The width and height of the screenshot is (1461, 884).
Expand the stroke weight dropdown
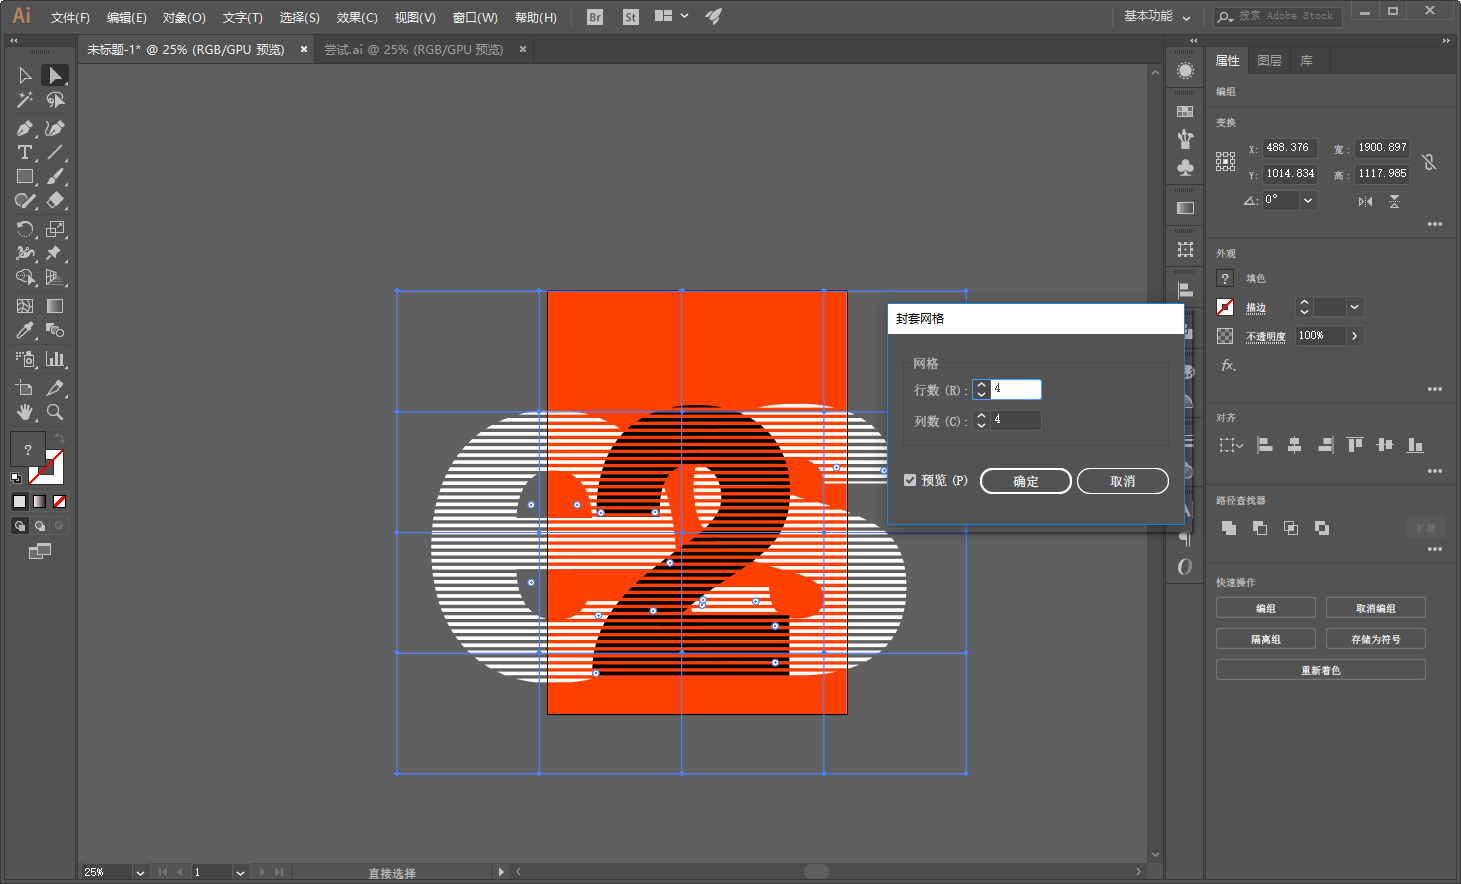pyautogui.click(x=1354, y=307)
